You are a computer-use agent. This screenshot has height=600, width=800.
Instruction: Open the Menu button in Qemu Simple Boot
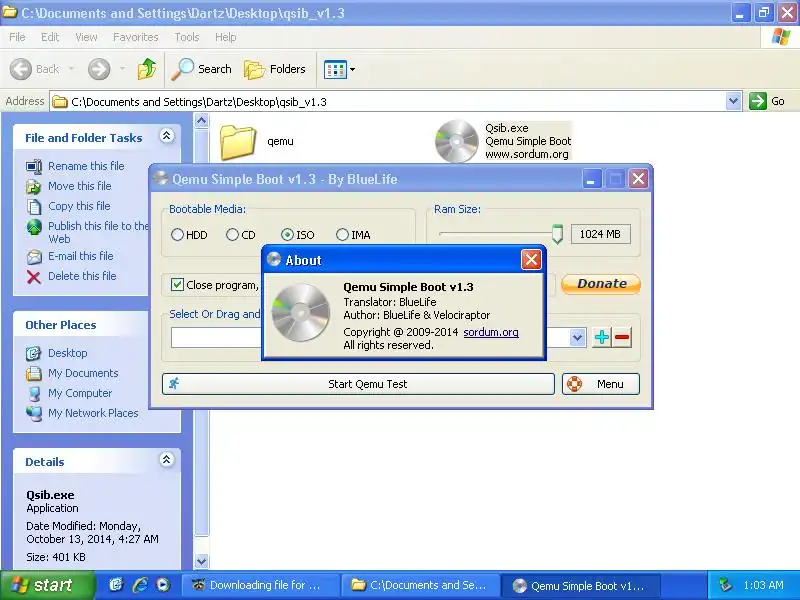coord(601,384)
